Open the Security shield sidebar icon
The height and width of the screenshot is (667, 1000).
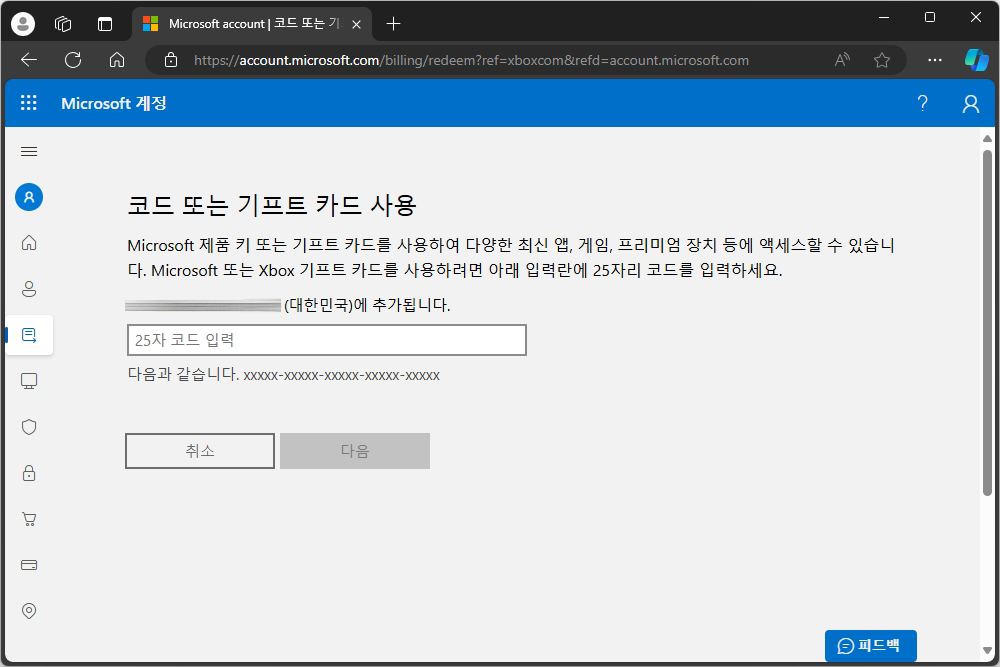tap(29, 427)
